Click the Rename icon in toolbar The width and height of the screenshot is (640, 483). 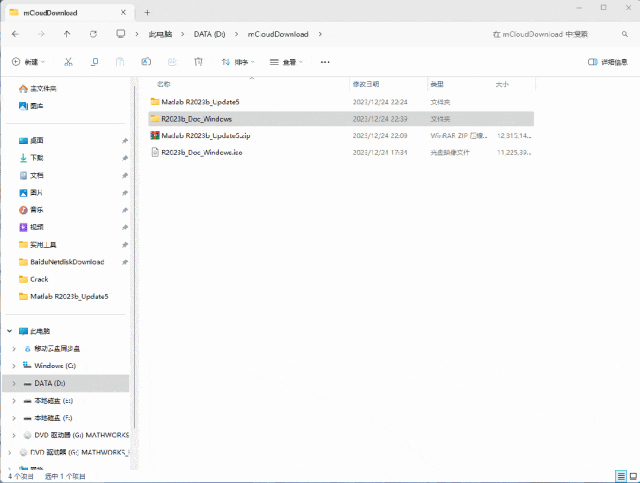click(146, 62)
